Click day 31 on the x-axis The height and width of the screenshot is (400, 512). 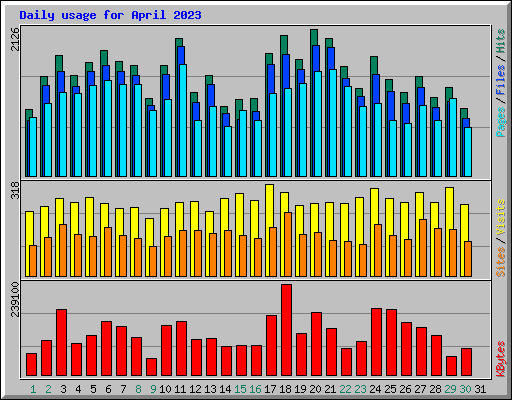pos(480,389)
